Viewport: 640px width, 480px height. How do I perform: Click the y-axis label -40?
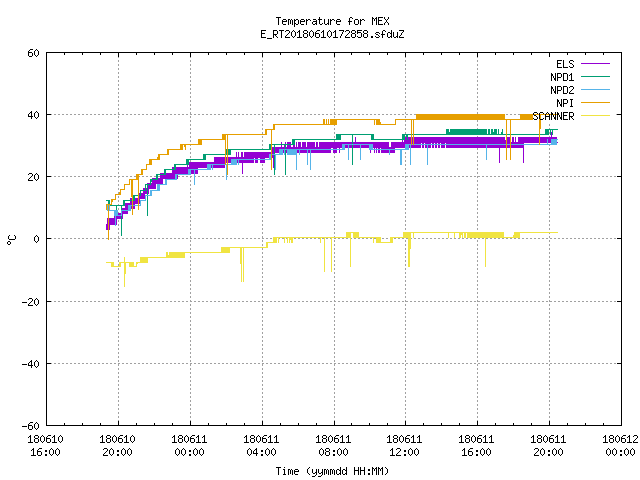pos(31,364)
